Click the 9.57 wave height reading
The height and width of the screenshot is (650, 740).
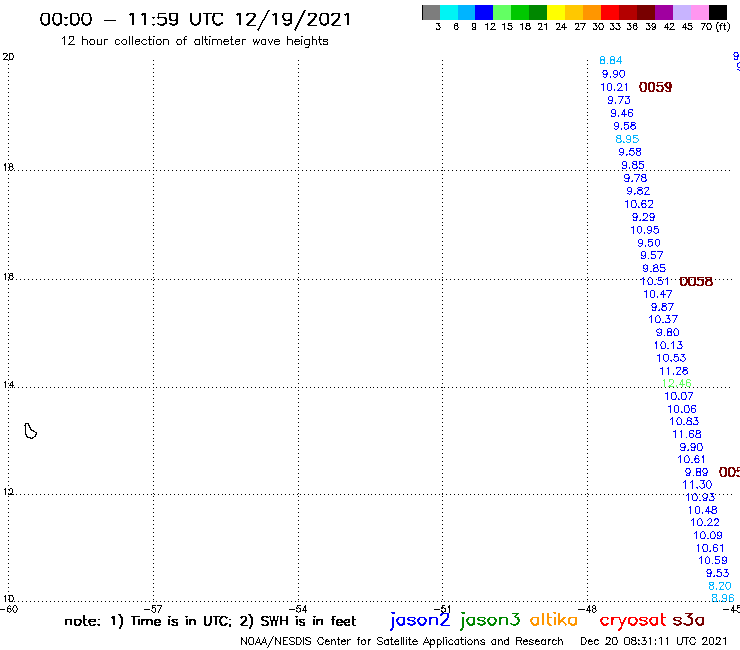point(652,255)
